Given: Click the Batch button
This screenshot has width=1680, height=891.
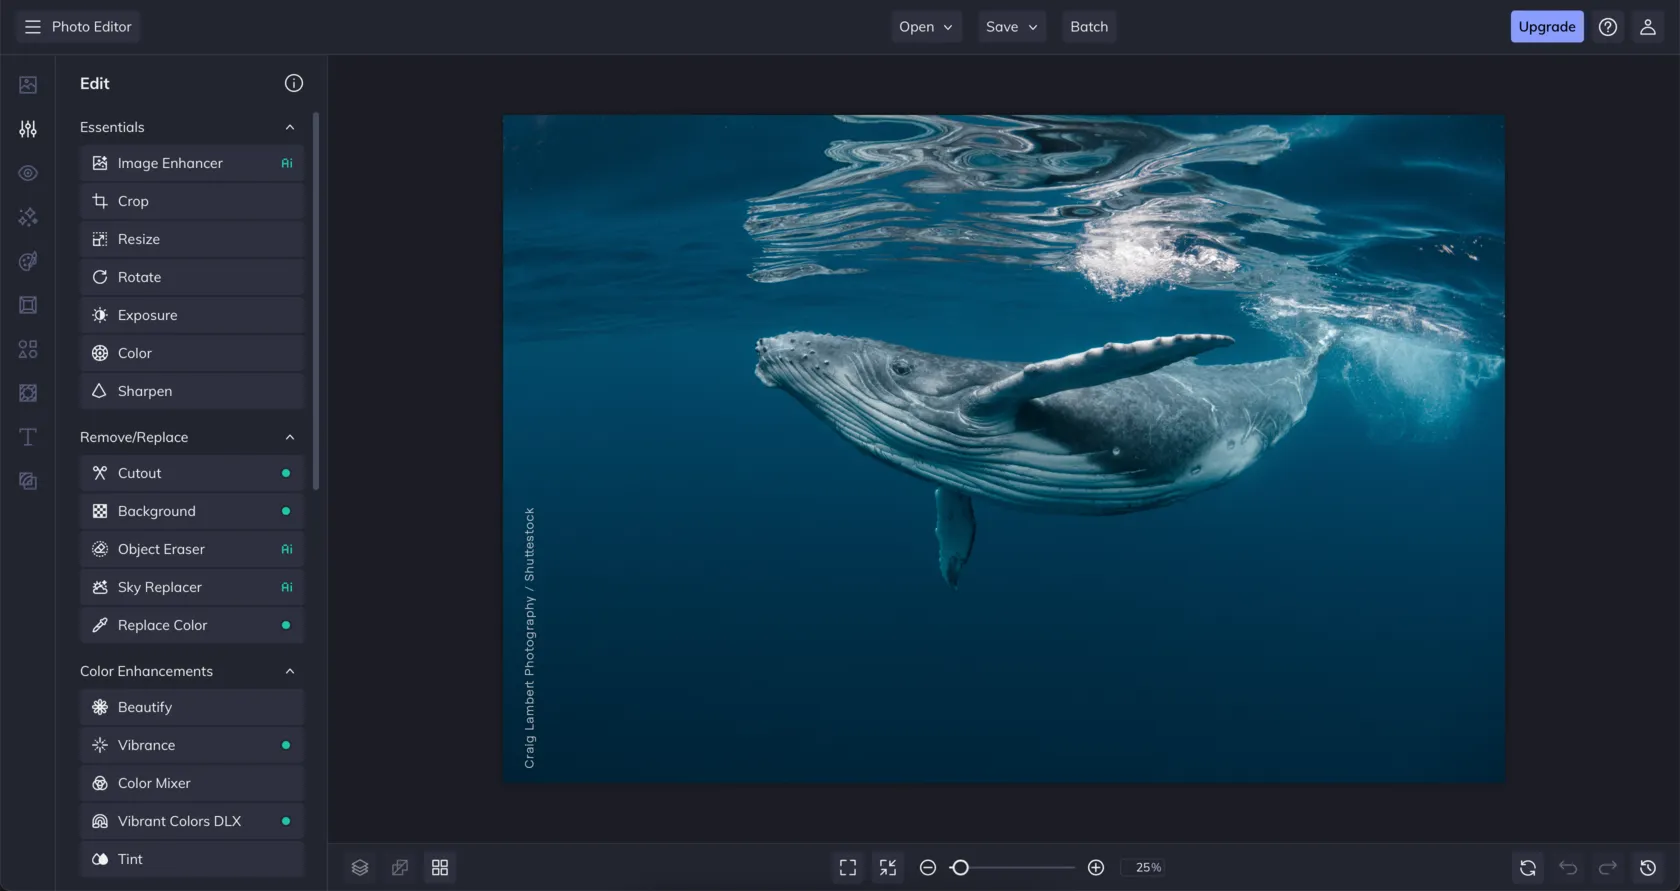Looking at the screenshot, I should [x=1088, y=27].
